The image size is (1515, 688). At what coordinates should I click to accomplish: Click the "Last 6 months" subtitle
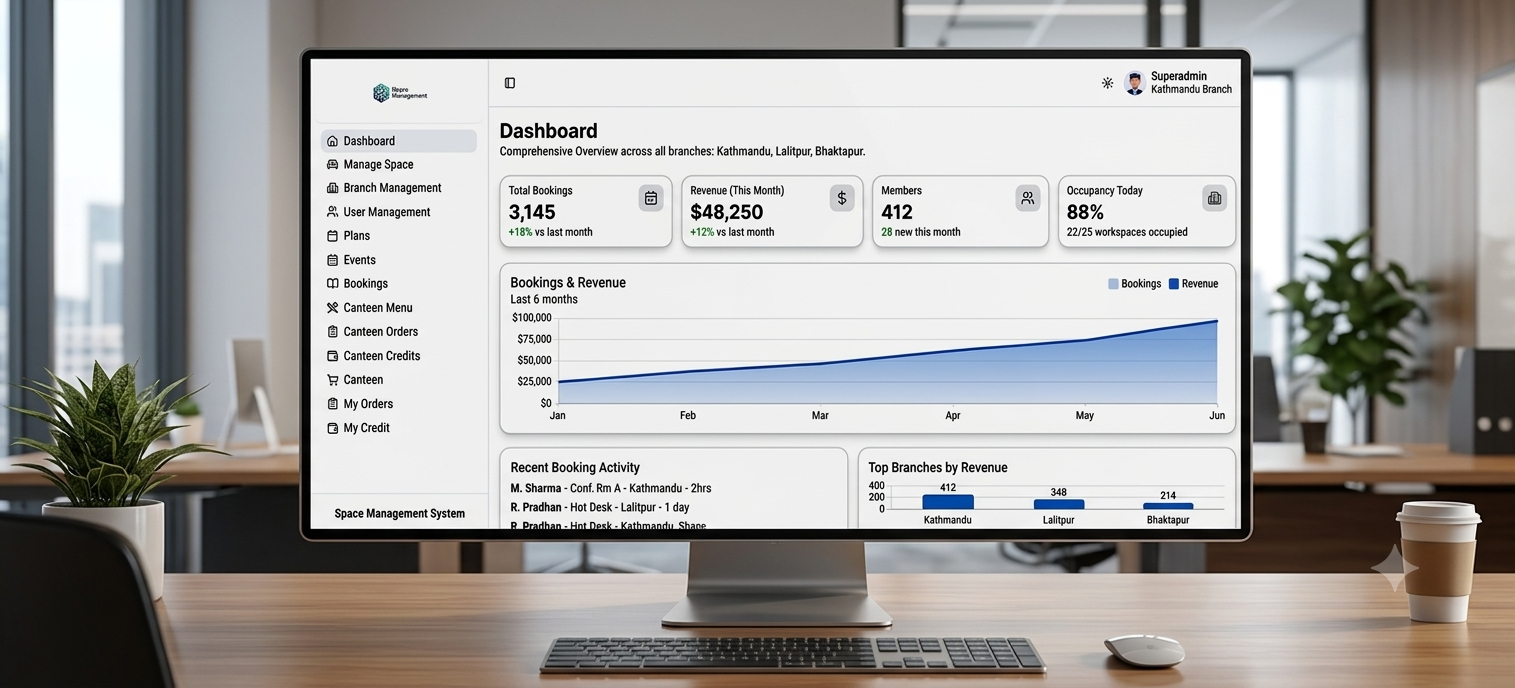coord(544,299)
